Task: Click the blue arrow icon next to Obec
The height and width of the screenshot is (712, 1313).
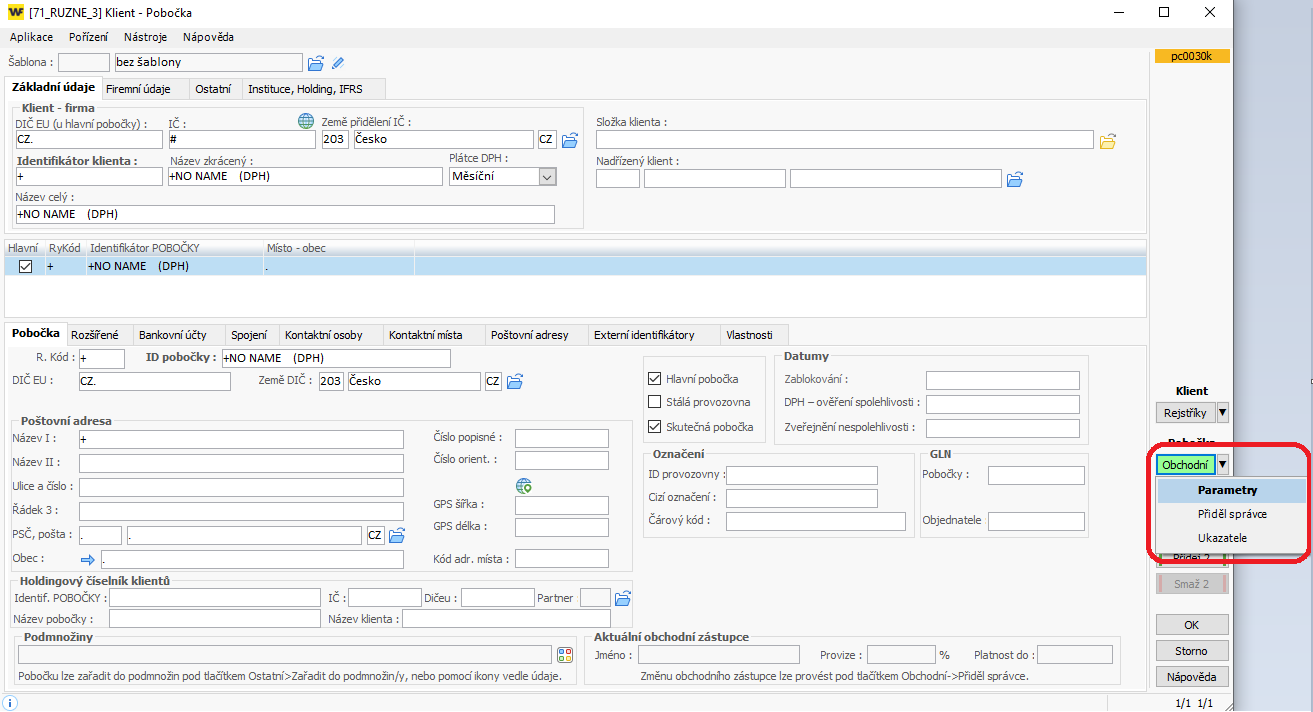Action: [x=87, y=559]
